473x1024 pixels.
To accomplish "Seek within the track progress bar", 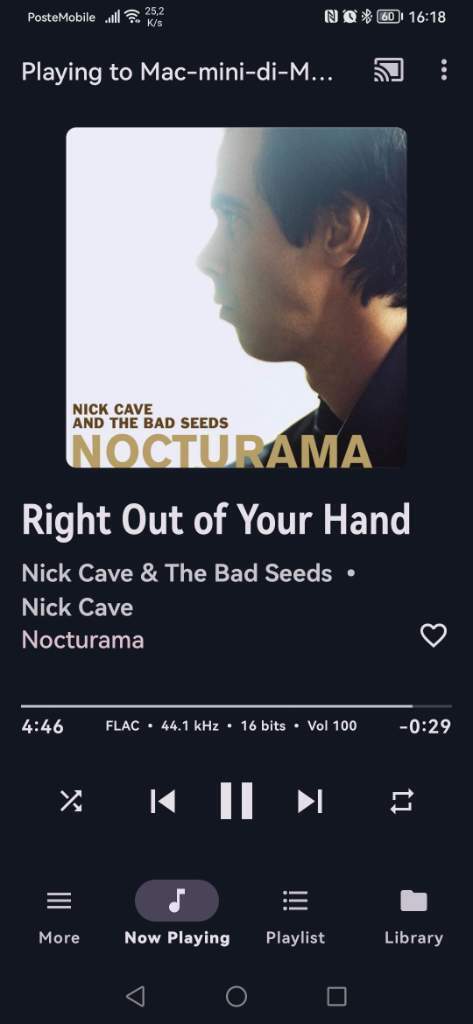I will 236,706.
